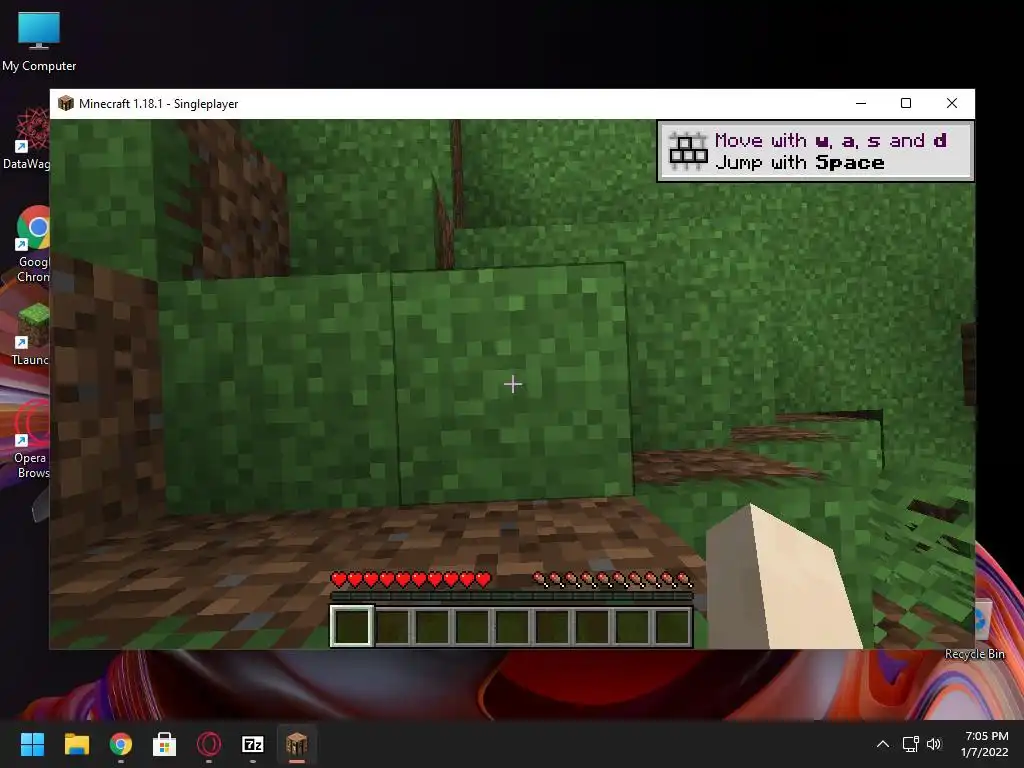This screenshot has height=768, width=1024.
Task: Click the last hotbar slot
Action: [x=673, y=626]
